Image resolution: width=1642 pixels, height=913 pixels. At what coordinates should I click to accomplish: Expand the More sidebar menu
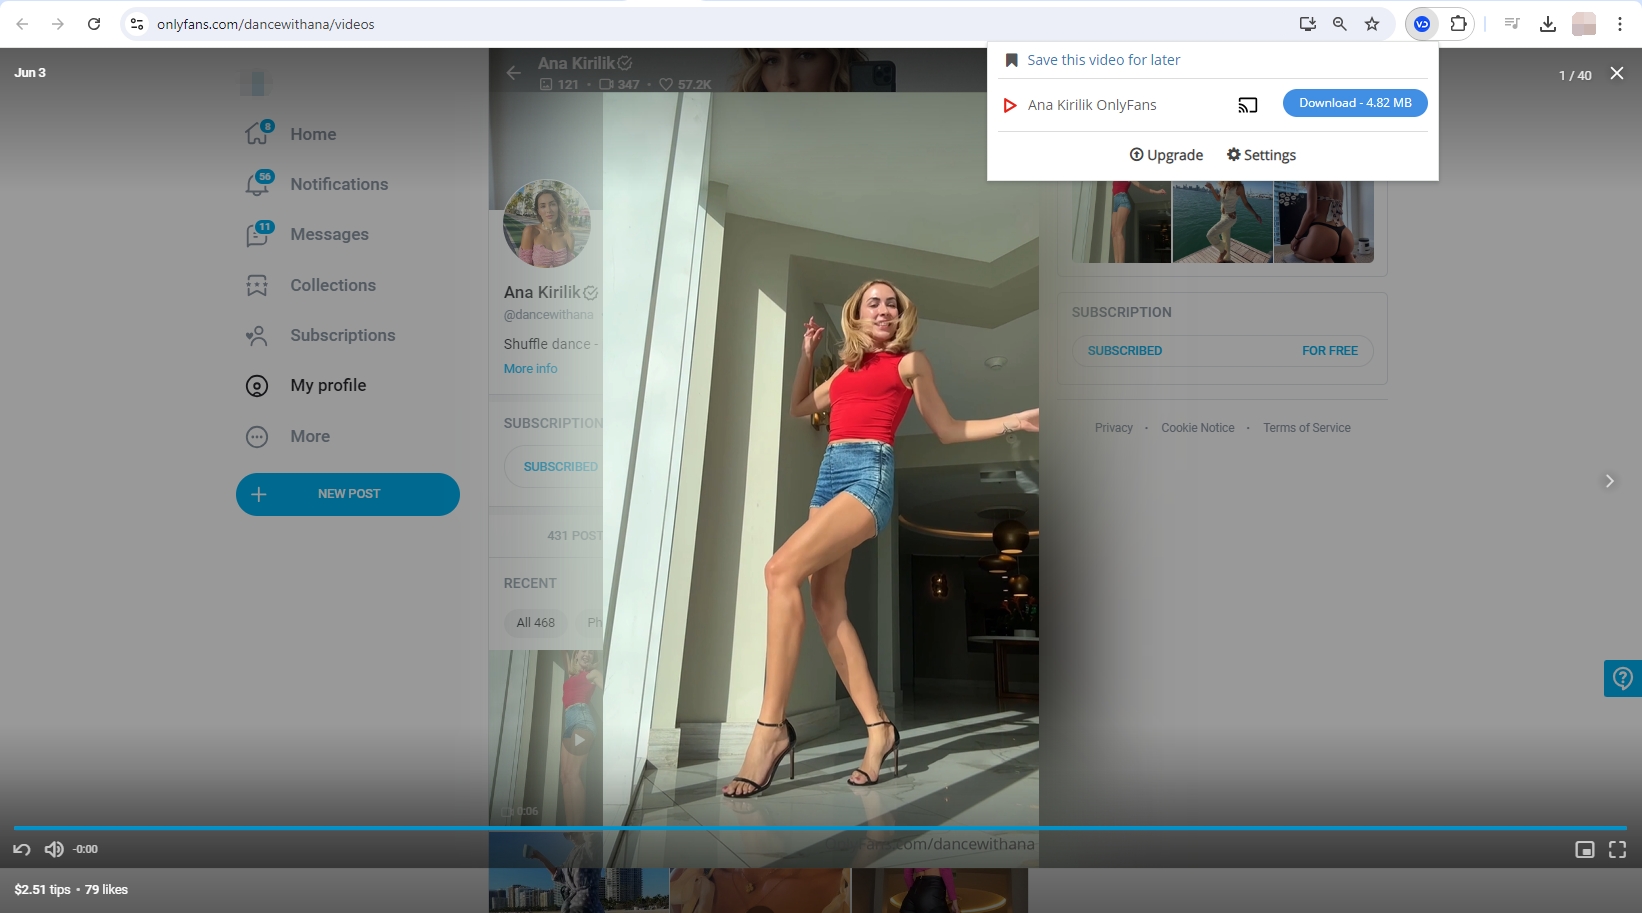pyautogui.click(x=311, y=436)
